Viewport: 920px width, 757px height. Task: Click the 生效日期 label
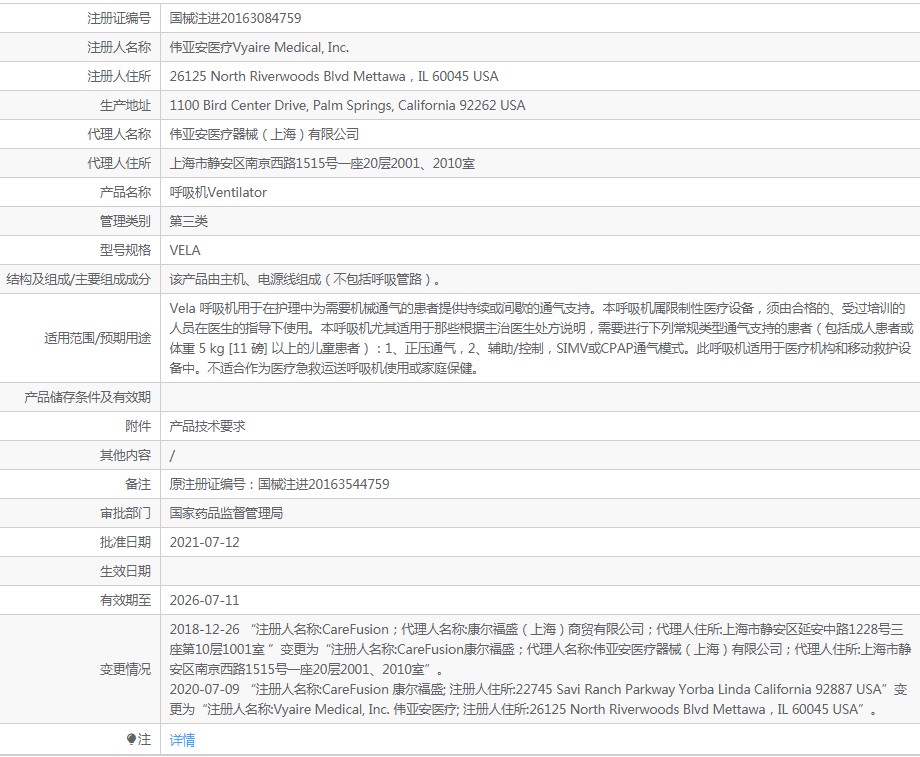(125, 572)
